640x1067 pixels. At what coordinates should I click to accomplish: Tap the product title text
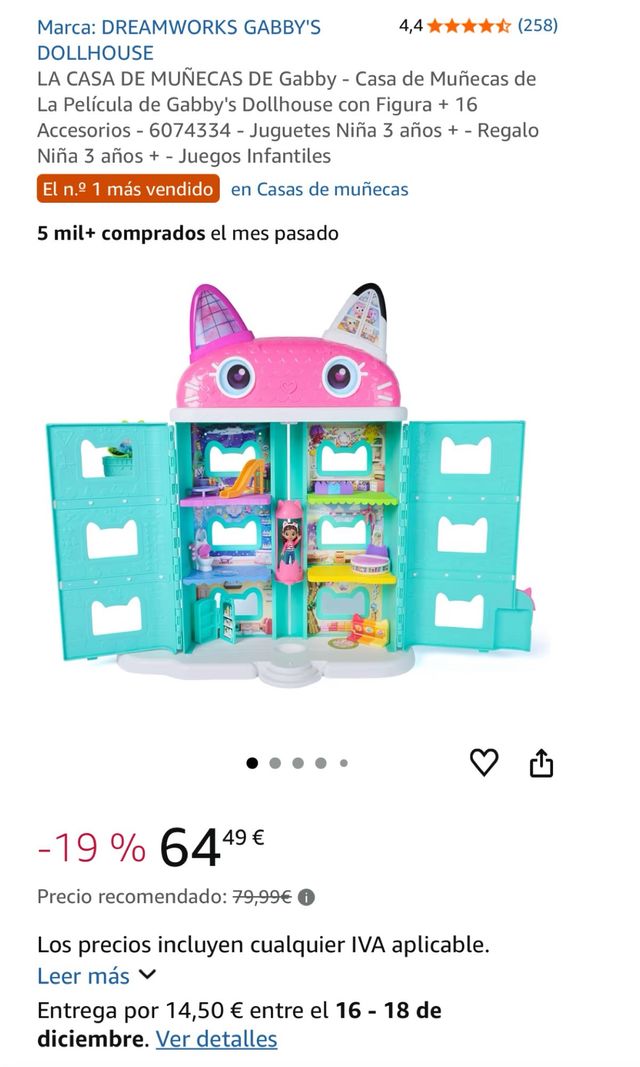tap(288, 117)
